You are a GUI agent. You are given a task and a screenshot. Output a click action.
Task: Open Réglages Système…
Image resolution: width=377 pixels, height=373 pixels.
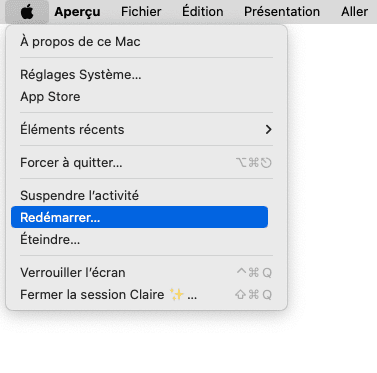pos(139,75)
